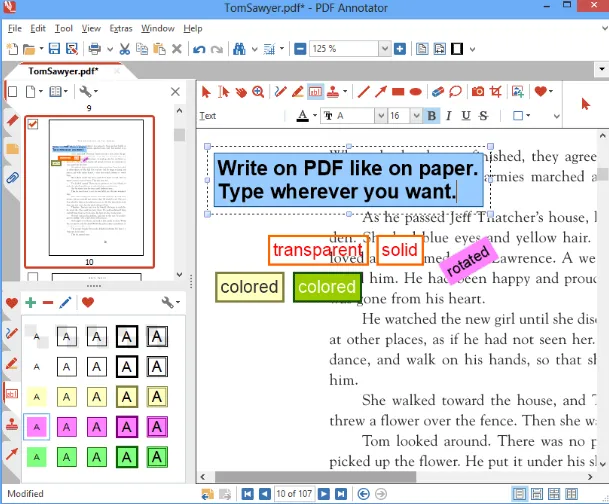This screenshot has width=609, height=504.
Task: Jump to the first page
Action: (x=247, y=494)
